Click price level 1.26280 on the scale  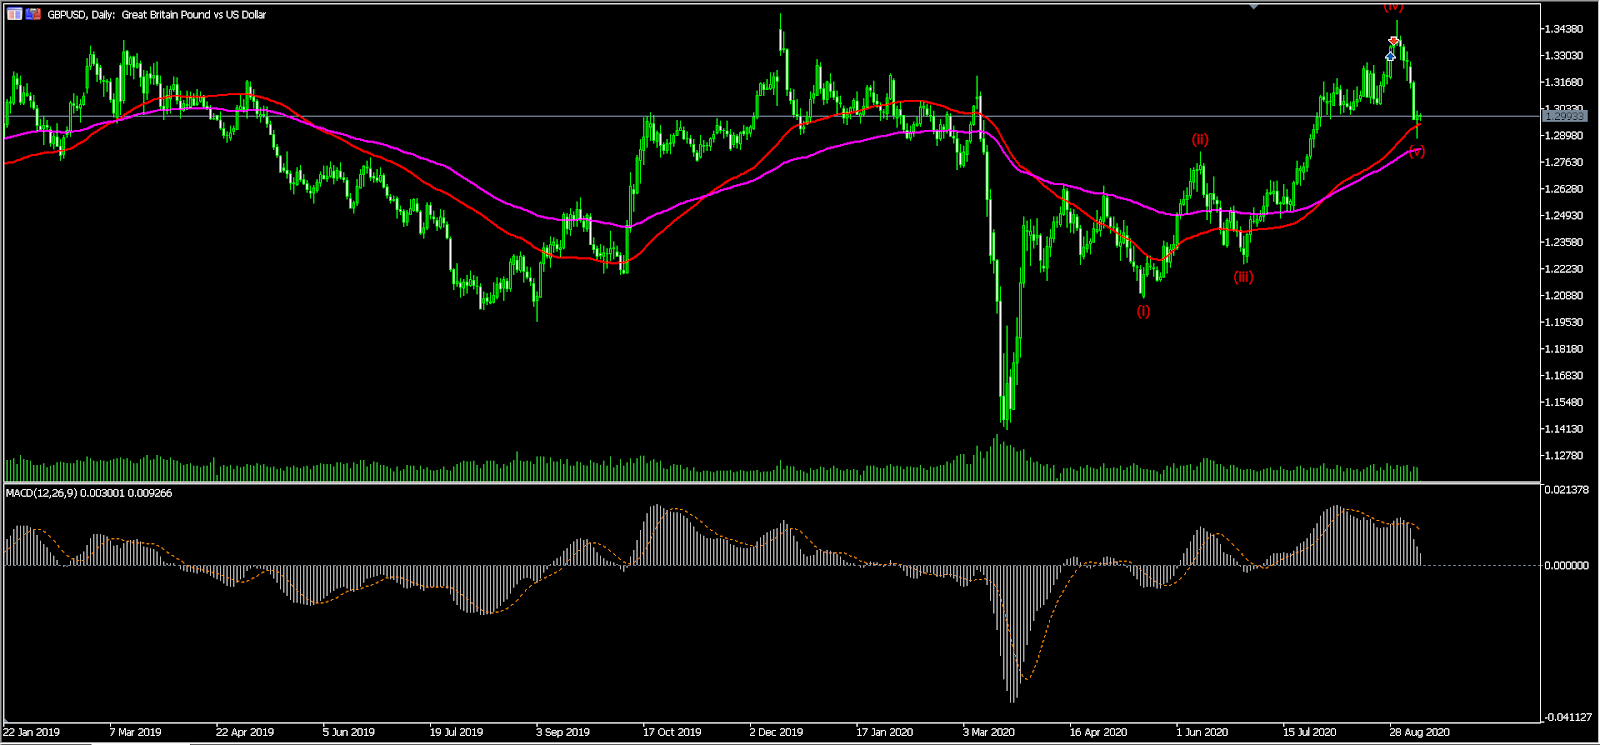(x=1563, y=189)
